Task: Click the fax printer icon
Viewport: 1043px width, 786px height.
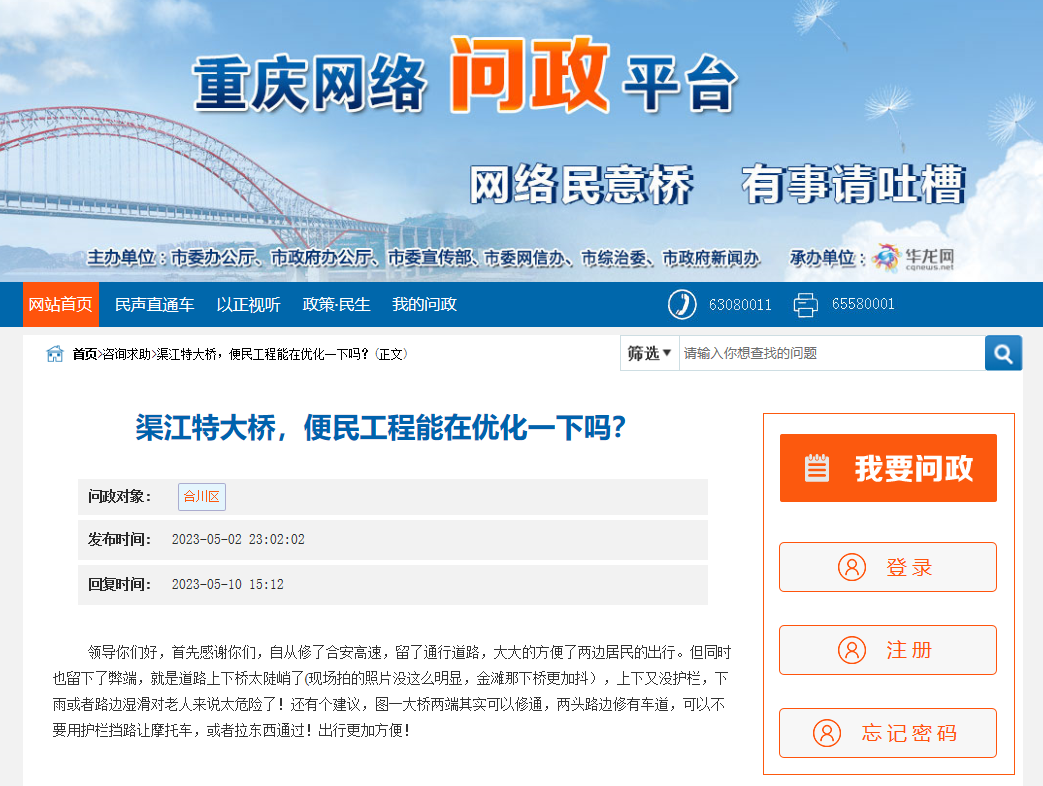Action: 806,304
